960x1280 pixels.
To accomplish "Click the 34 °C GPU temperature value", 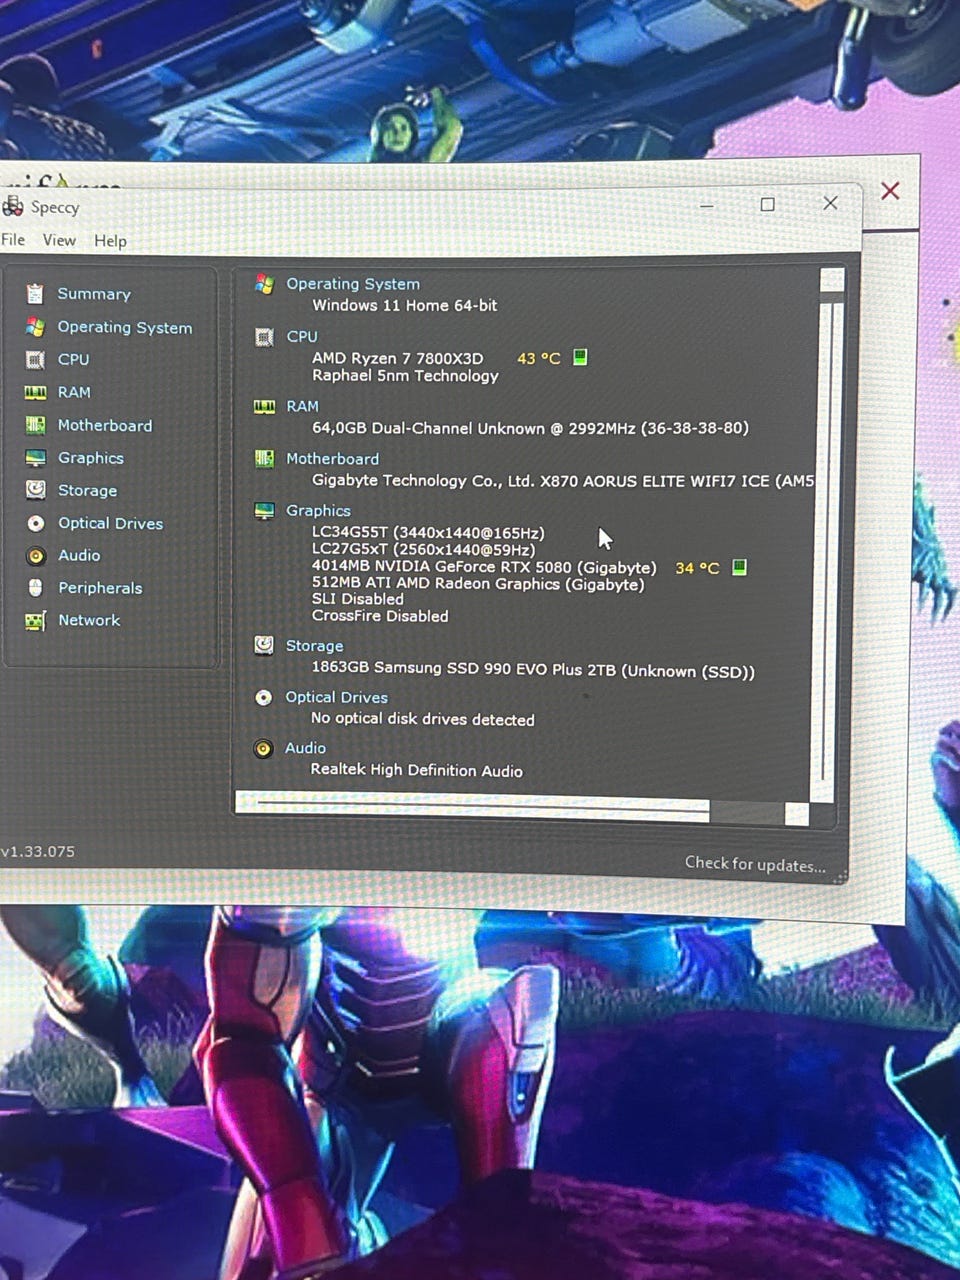I will 697,568.
